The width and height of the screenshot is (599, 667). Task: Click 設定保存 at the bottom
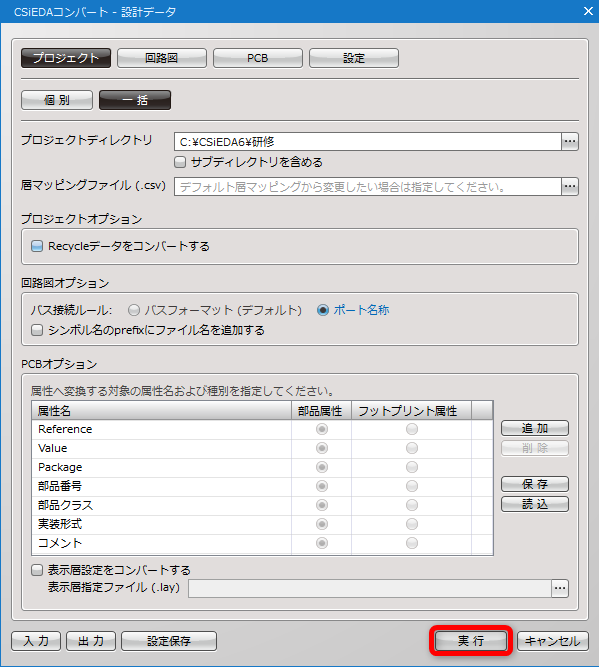coord(169,641)
